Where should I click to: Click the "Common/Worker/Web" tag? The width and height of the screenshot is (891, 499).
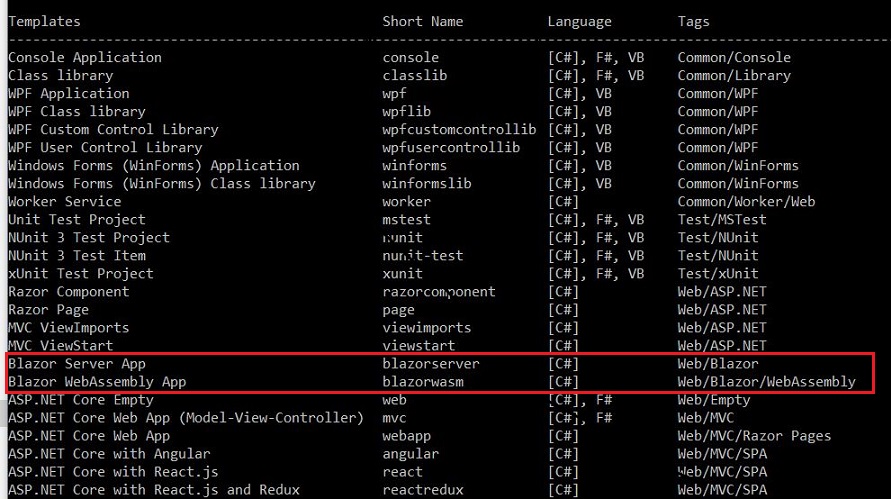(x=746, y=202)
